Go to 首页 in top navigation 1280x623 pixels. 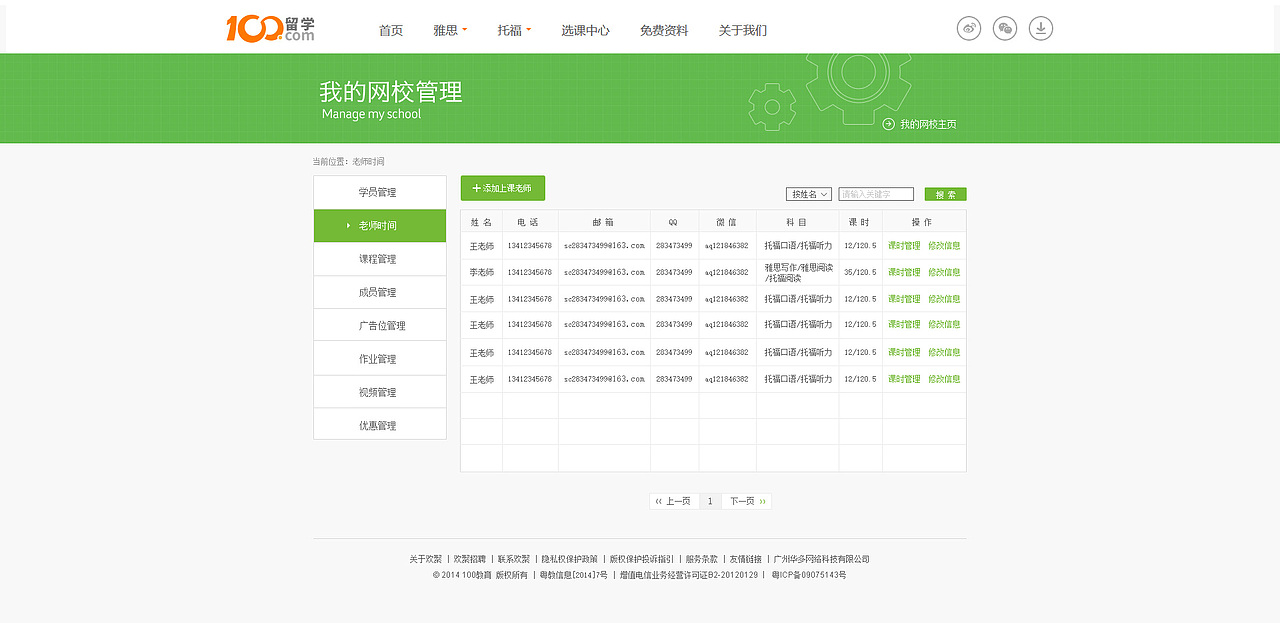pos(391,30)
